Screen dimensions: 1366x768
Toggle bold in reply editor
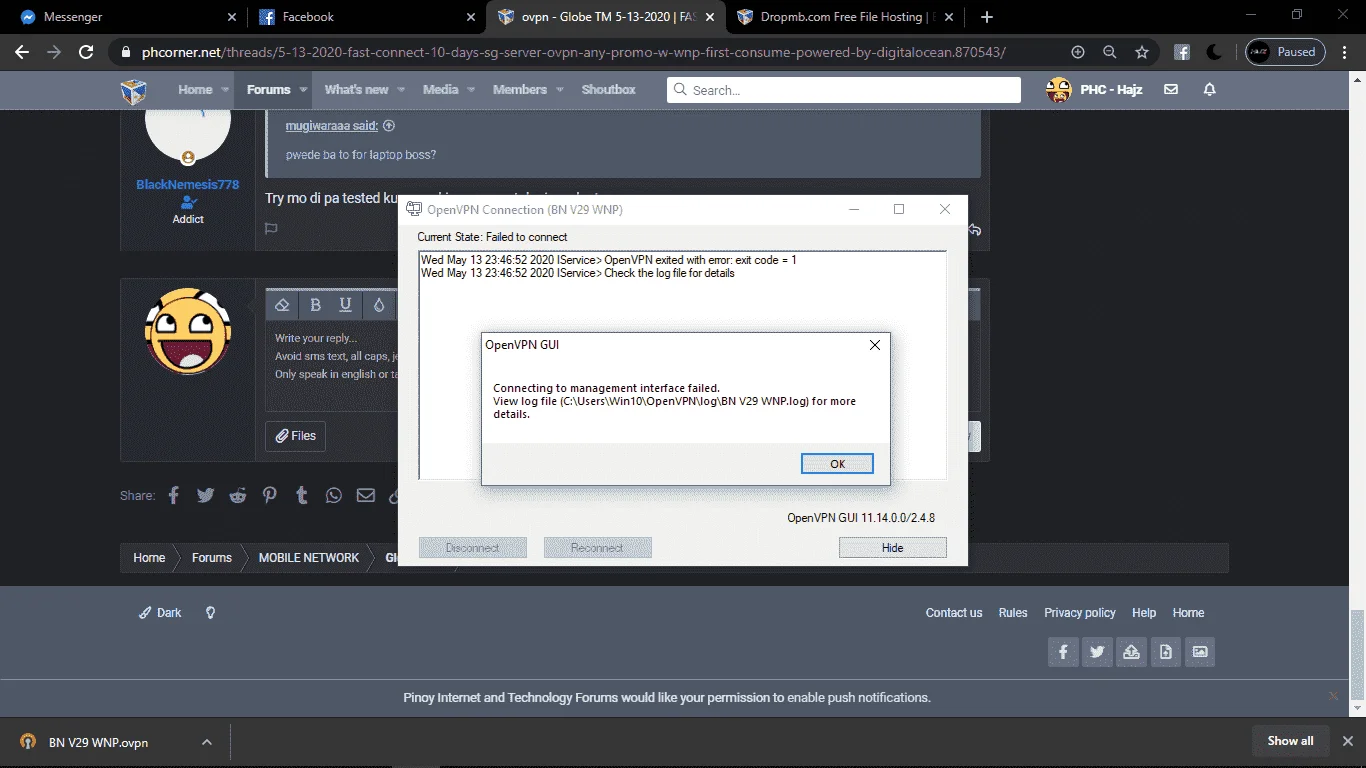pyautogui.click(x=315, y=305)
